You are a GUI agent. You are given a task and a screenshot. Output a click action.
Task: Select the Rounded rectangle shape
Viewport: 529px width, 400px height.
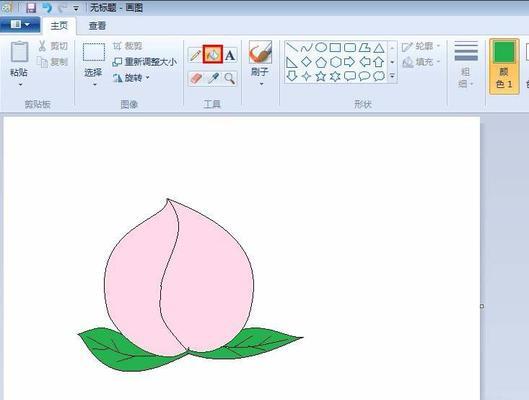[350, 47]
